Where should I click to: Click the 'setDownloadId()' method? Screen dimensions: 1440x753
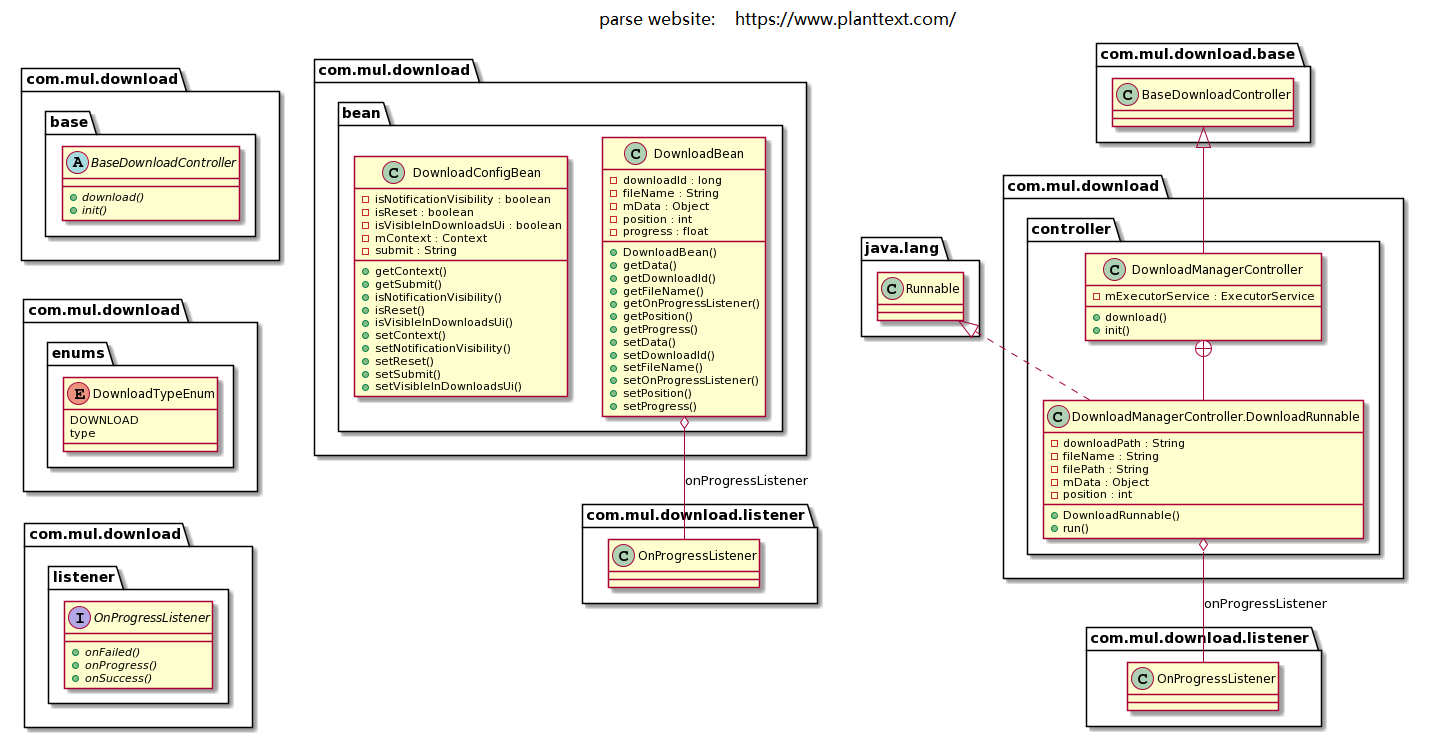pos(669,355)
